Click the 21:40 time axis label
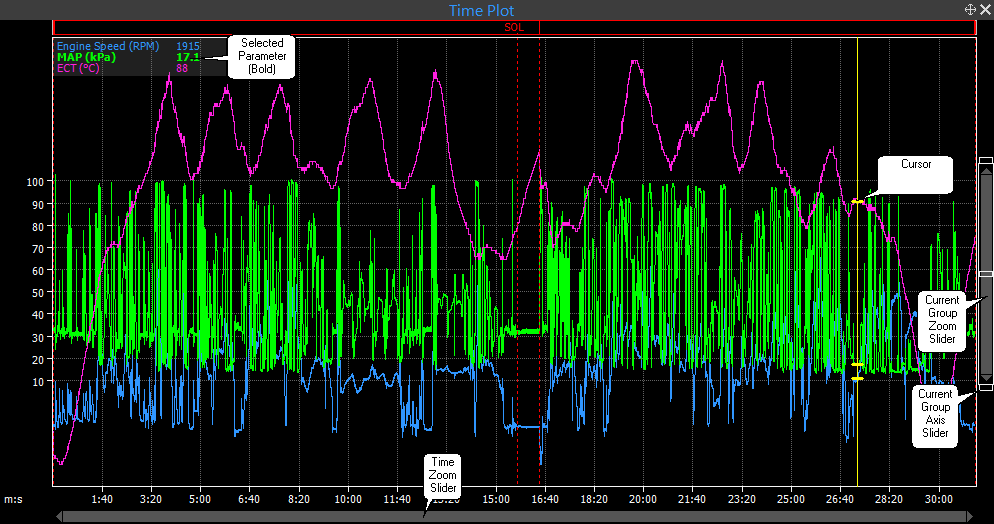994x524 pixels. point(692,499)
